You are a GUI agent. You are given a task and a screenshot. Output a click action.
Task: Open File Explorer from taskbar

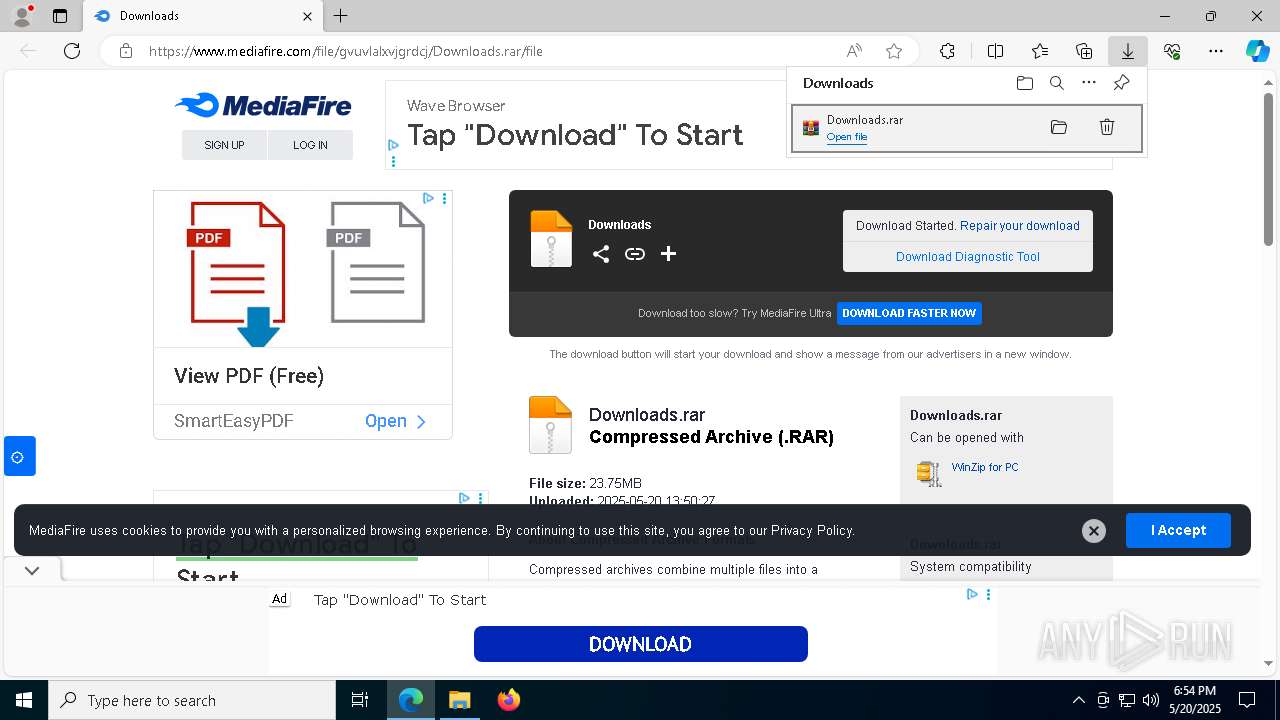point(459,700)
